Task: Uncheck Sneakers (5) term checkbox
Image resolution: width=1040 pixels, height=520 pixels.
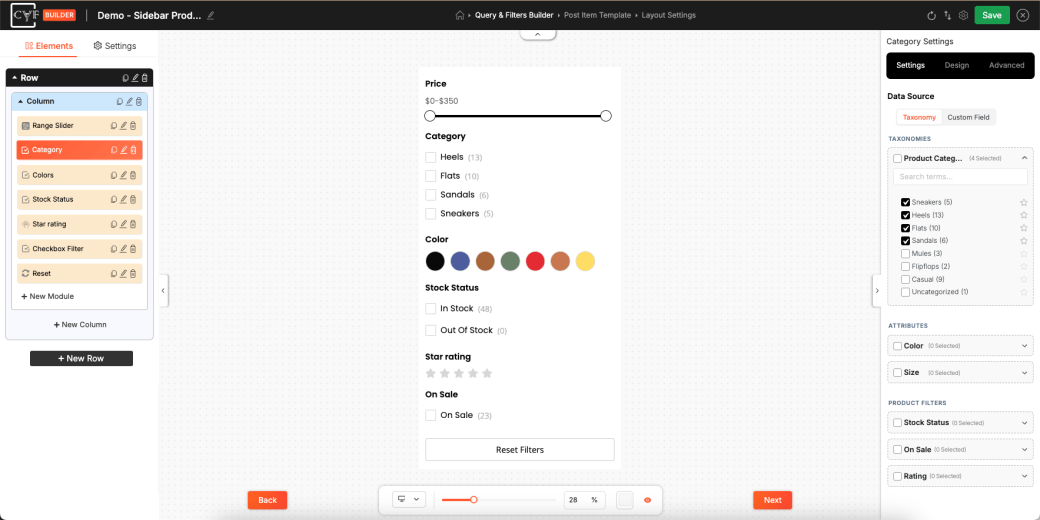Action: coord(905,202)
